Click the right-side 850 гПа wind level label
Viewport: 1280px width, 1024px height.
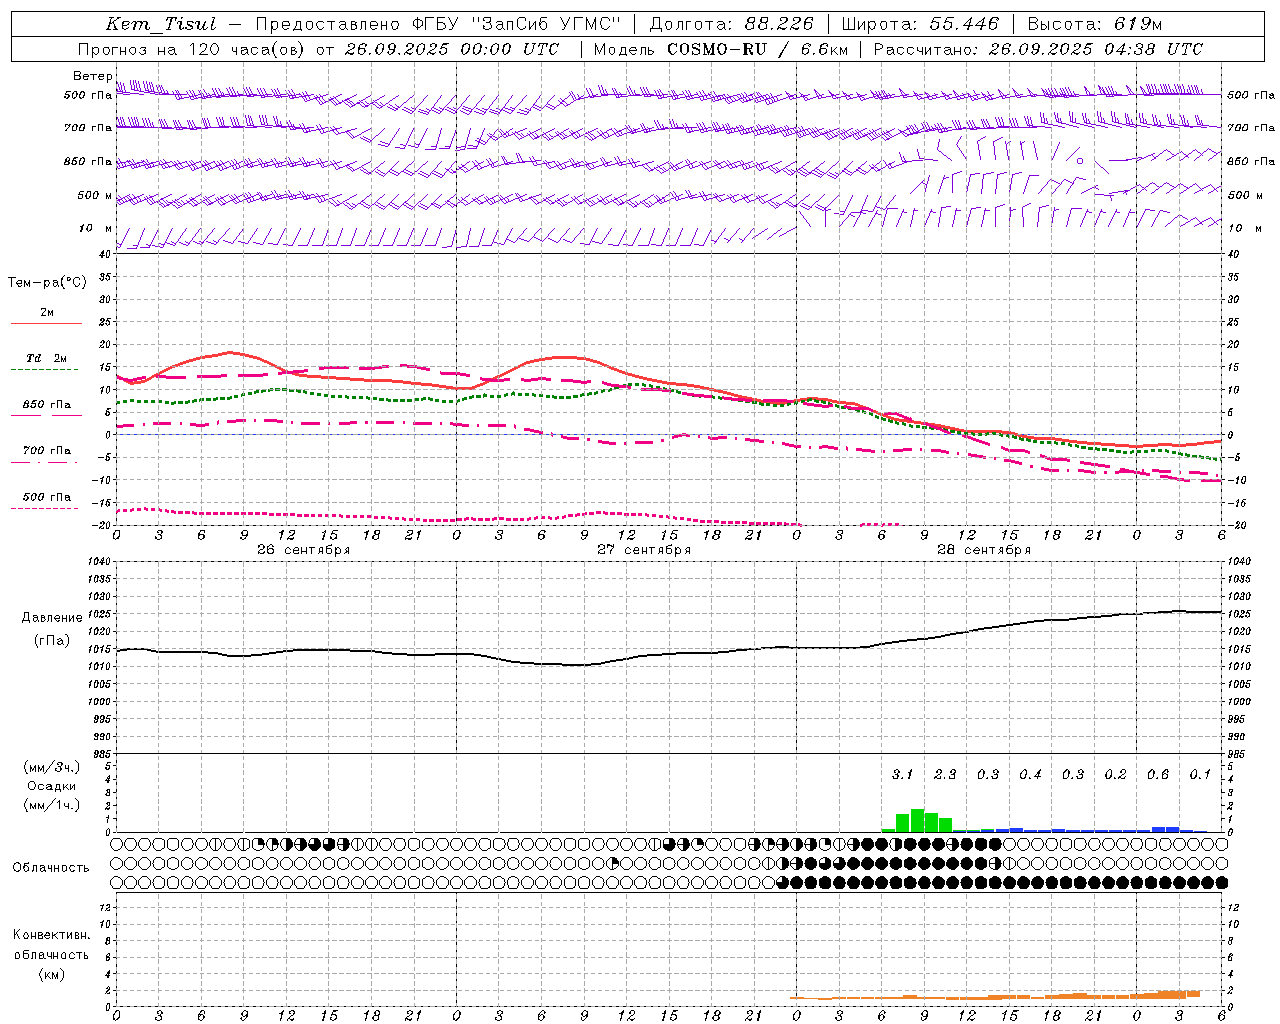1251,161
